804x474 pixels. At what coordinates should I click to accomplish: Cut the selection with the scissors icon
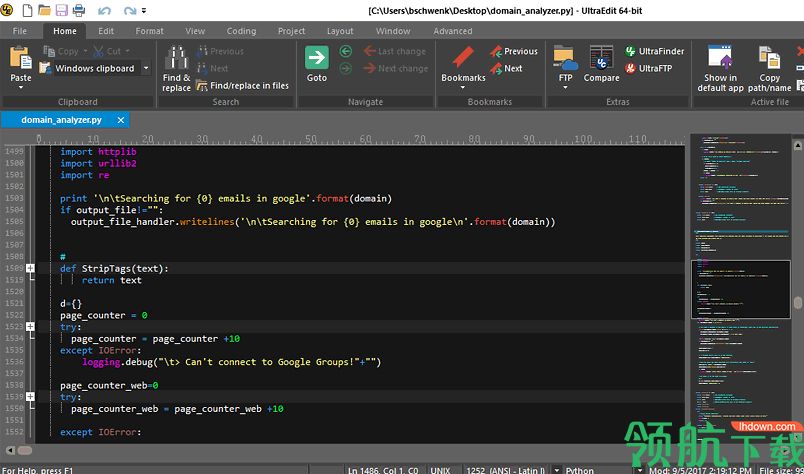[98, 51]
